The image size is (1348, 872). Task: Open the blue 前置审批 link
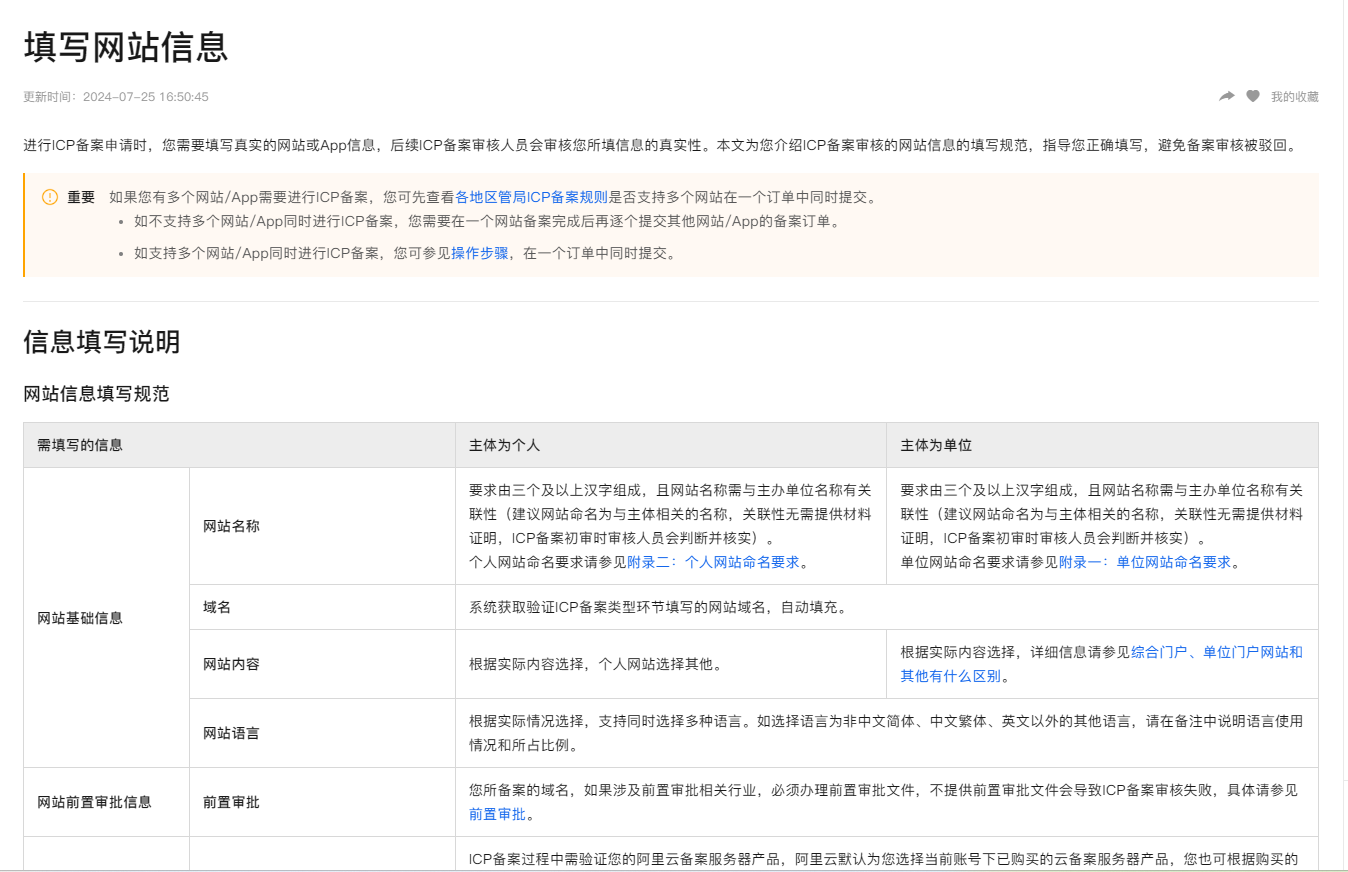tap(497, 814)
